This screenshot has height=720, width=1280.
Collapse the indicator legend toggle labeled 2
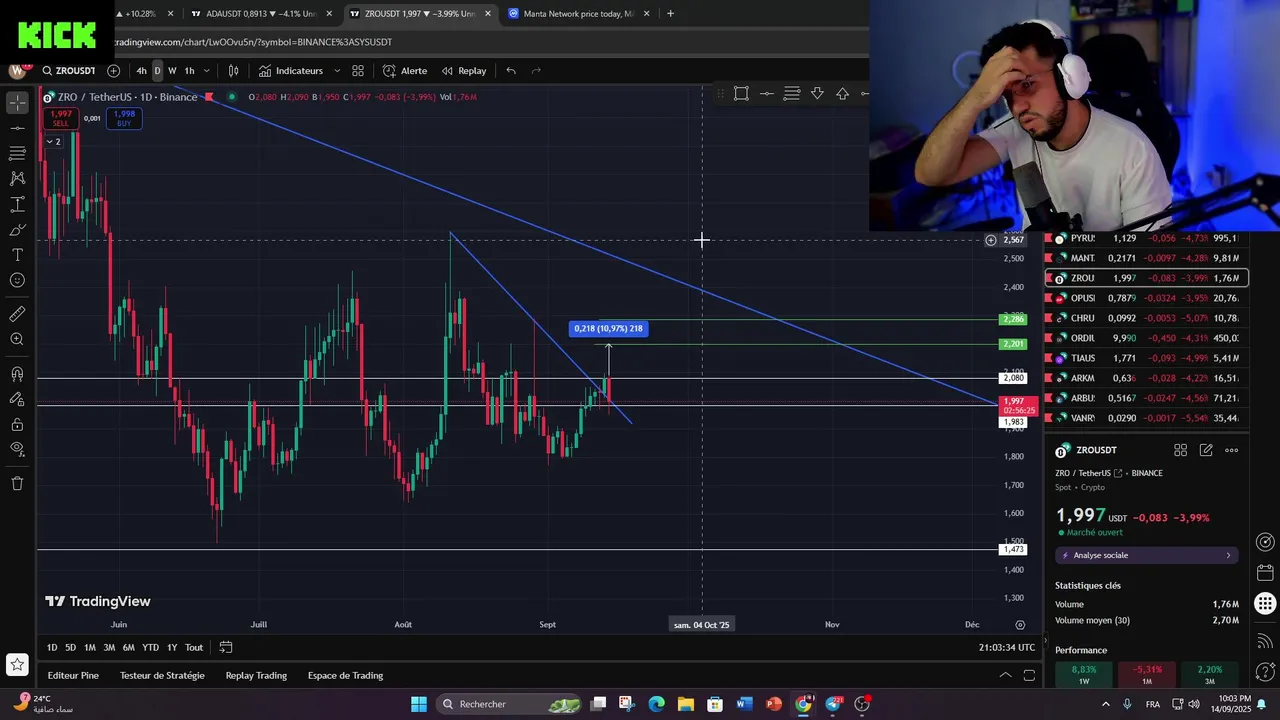click(x=54, y=141)
